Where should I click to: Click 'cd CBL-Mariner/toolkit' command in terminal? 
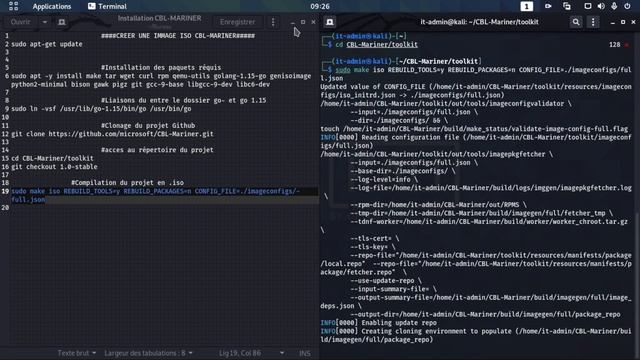pyautogui.click(x=376, y=45)
